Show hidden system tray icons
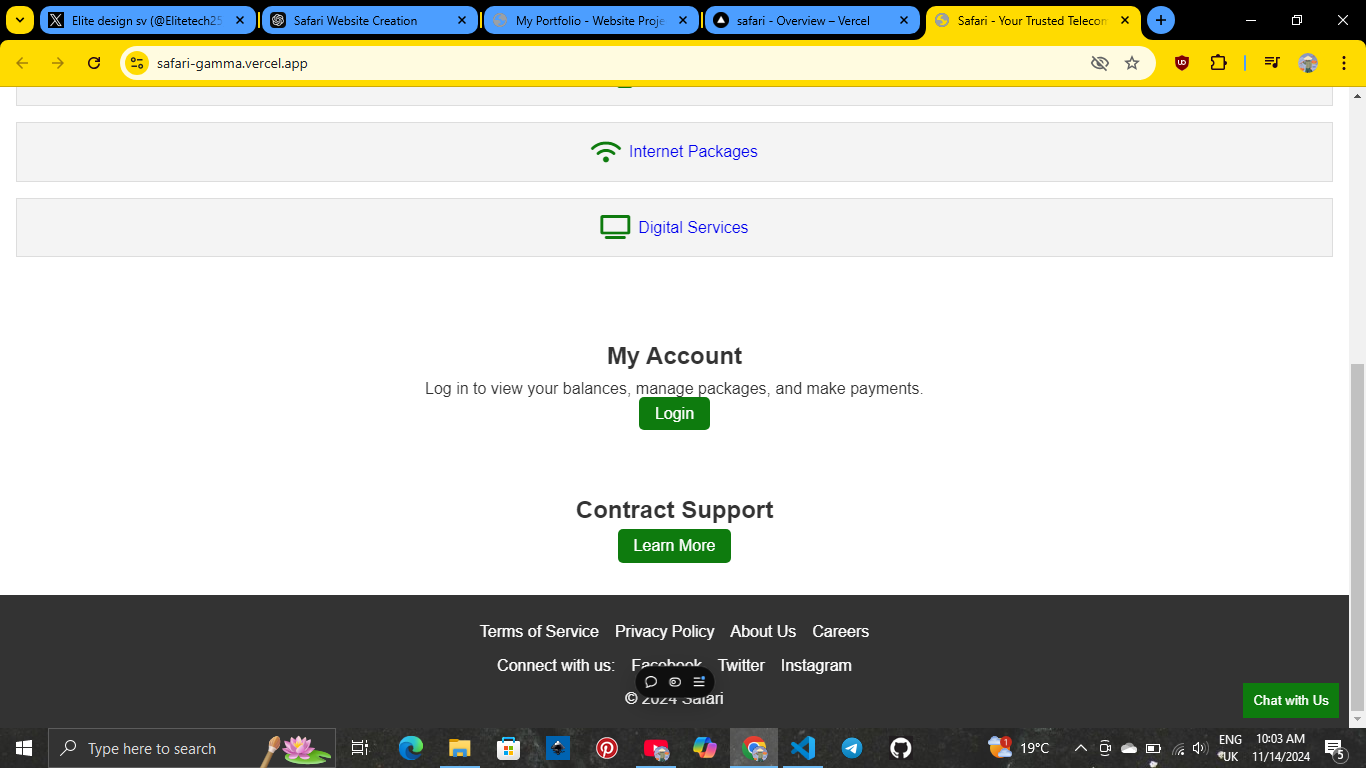The image size is (1366, 768). 1080,748
